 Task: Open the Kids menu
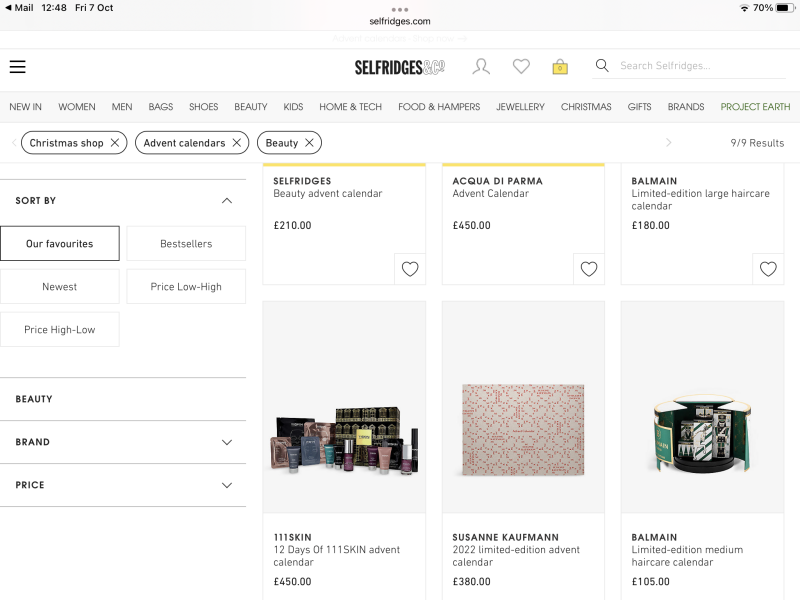click(293, 107)
